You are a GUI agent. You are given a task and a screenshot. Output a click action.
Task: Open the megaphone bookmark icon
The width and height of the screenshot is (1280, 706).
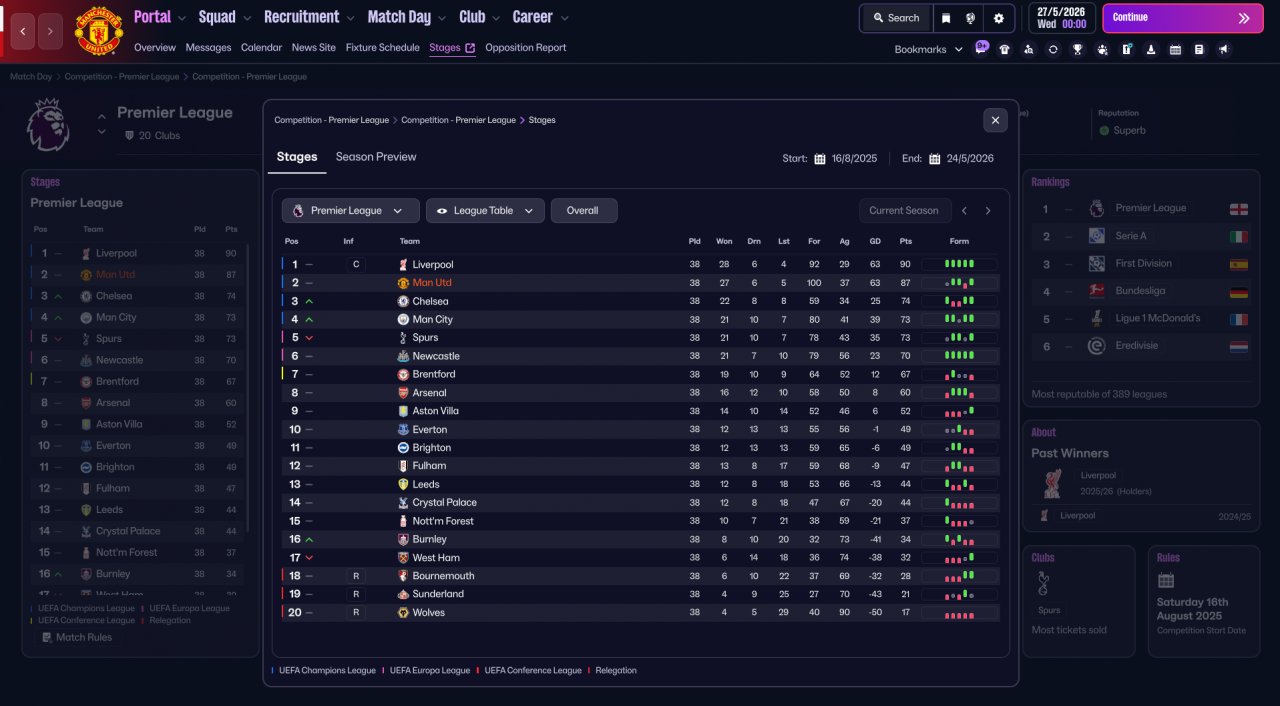[x=1224, y=49]
